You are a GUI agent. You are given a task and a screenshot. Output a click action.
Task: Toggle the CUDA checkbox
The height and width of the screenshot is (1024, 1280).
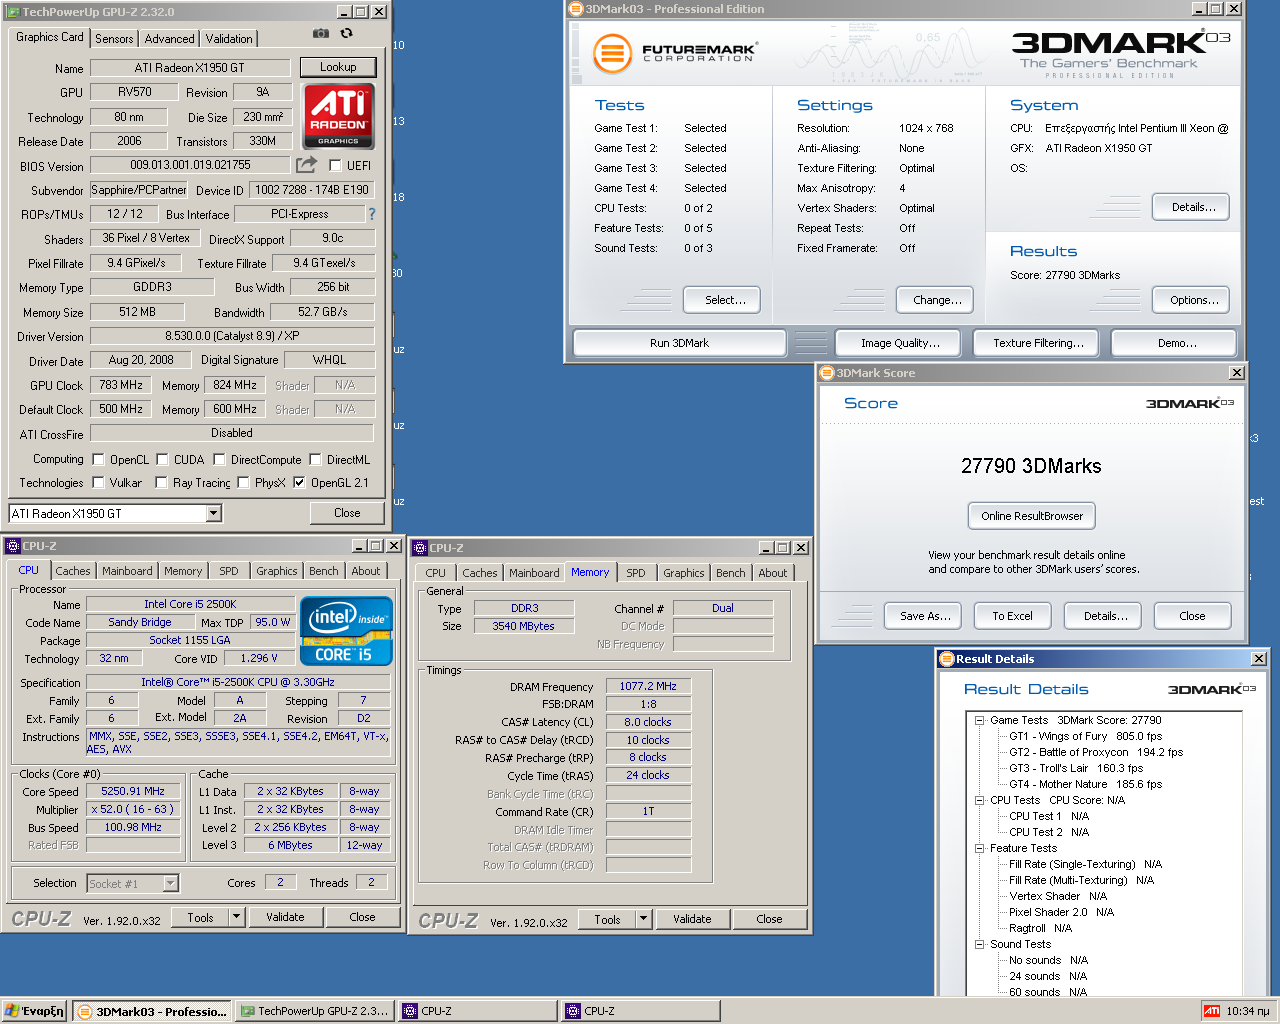[x=162, y=460]
